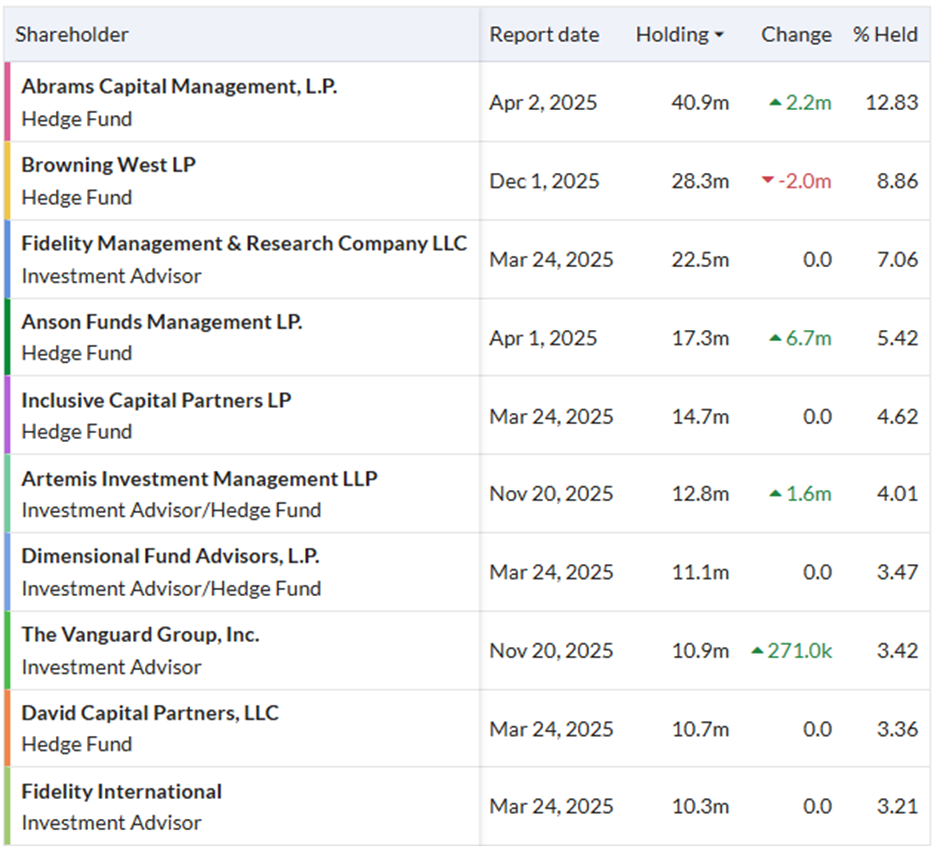Viewport: 940px width, 846px height.
Task: Click the Holding column sort arrow
Action: [x=719, y=35]
